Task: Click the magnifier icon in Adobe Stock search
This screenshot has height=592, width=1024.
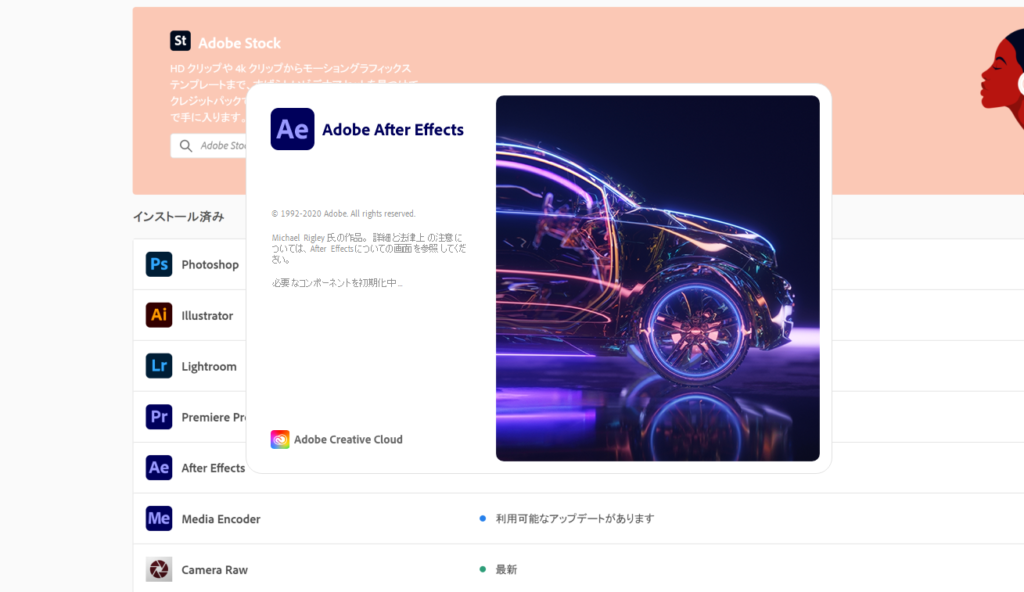Action: click(x=186, y=146)
